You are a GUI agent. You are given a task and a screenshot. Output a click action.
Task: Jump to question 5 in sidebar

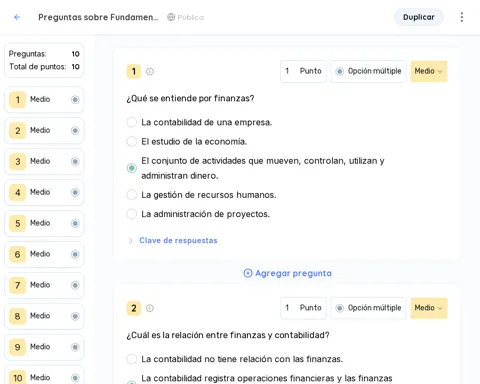44,223
